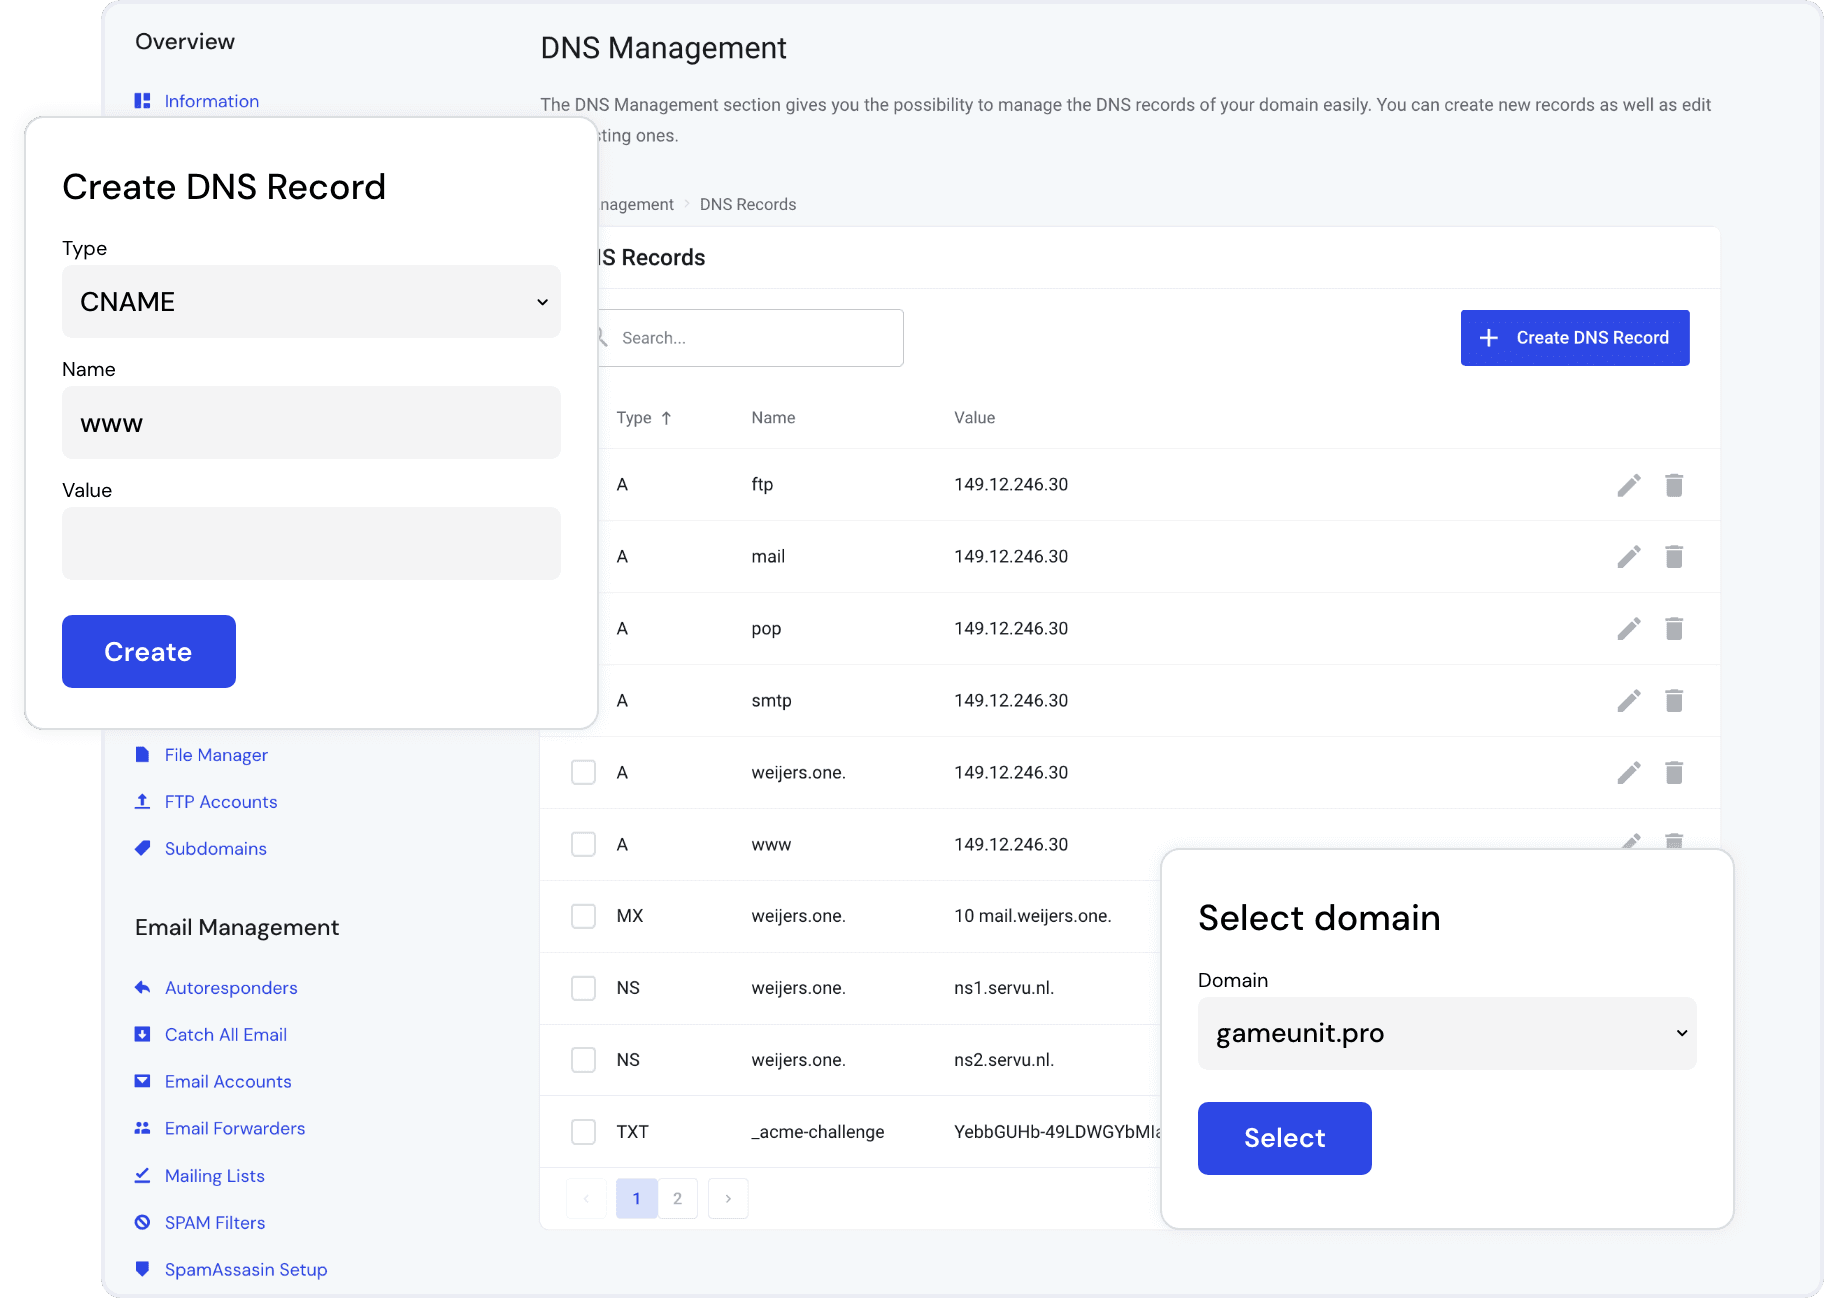Check the ns1.servu.nl. record checkbox
Viewport: 1824px width, 1298px height.
(583, 988)
